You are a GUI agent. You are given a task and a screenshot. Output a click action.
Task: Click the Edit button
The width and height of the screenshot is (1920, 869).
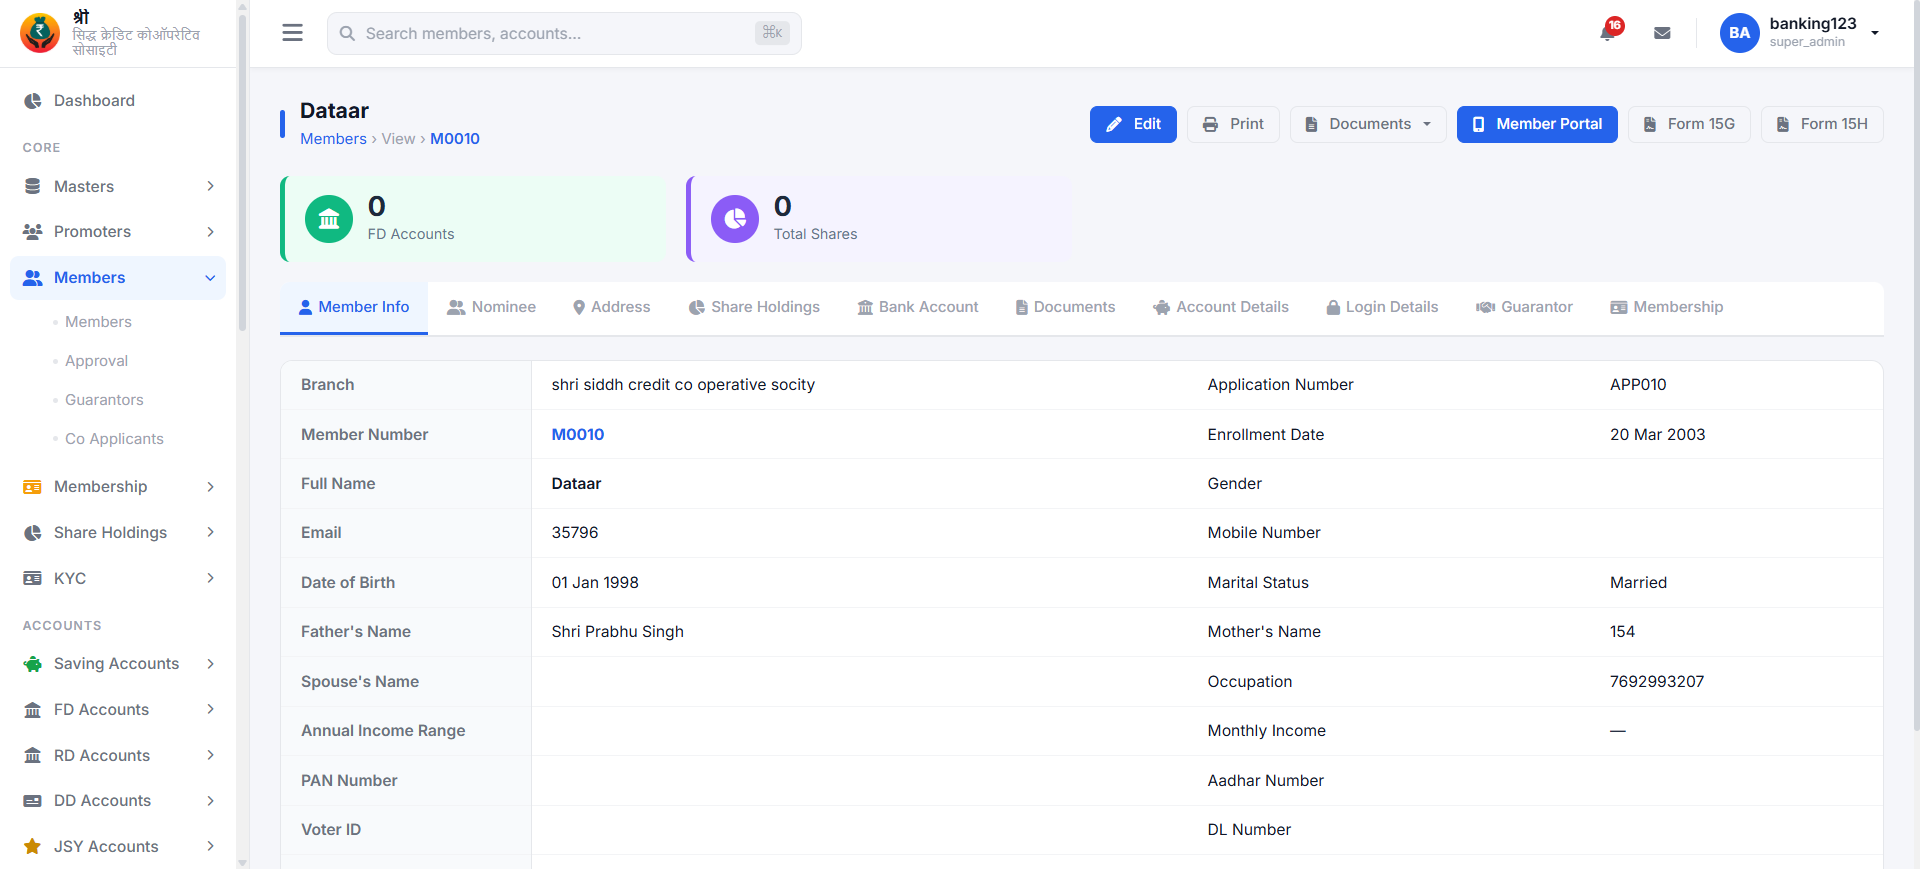1133,124
